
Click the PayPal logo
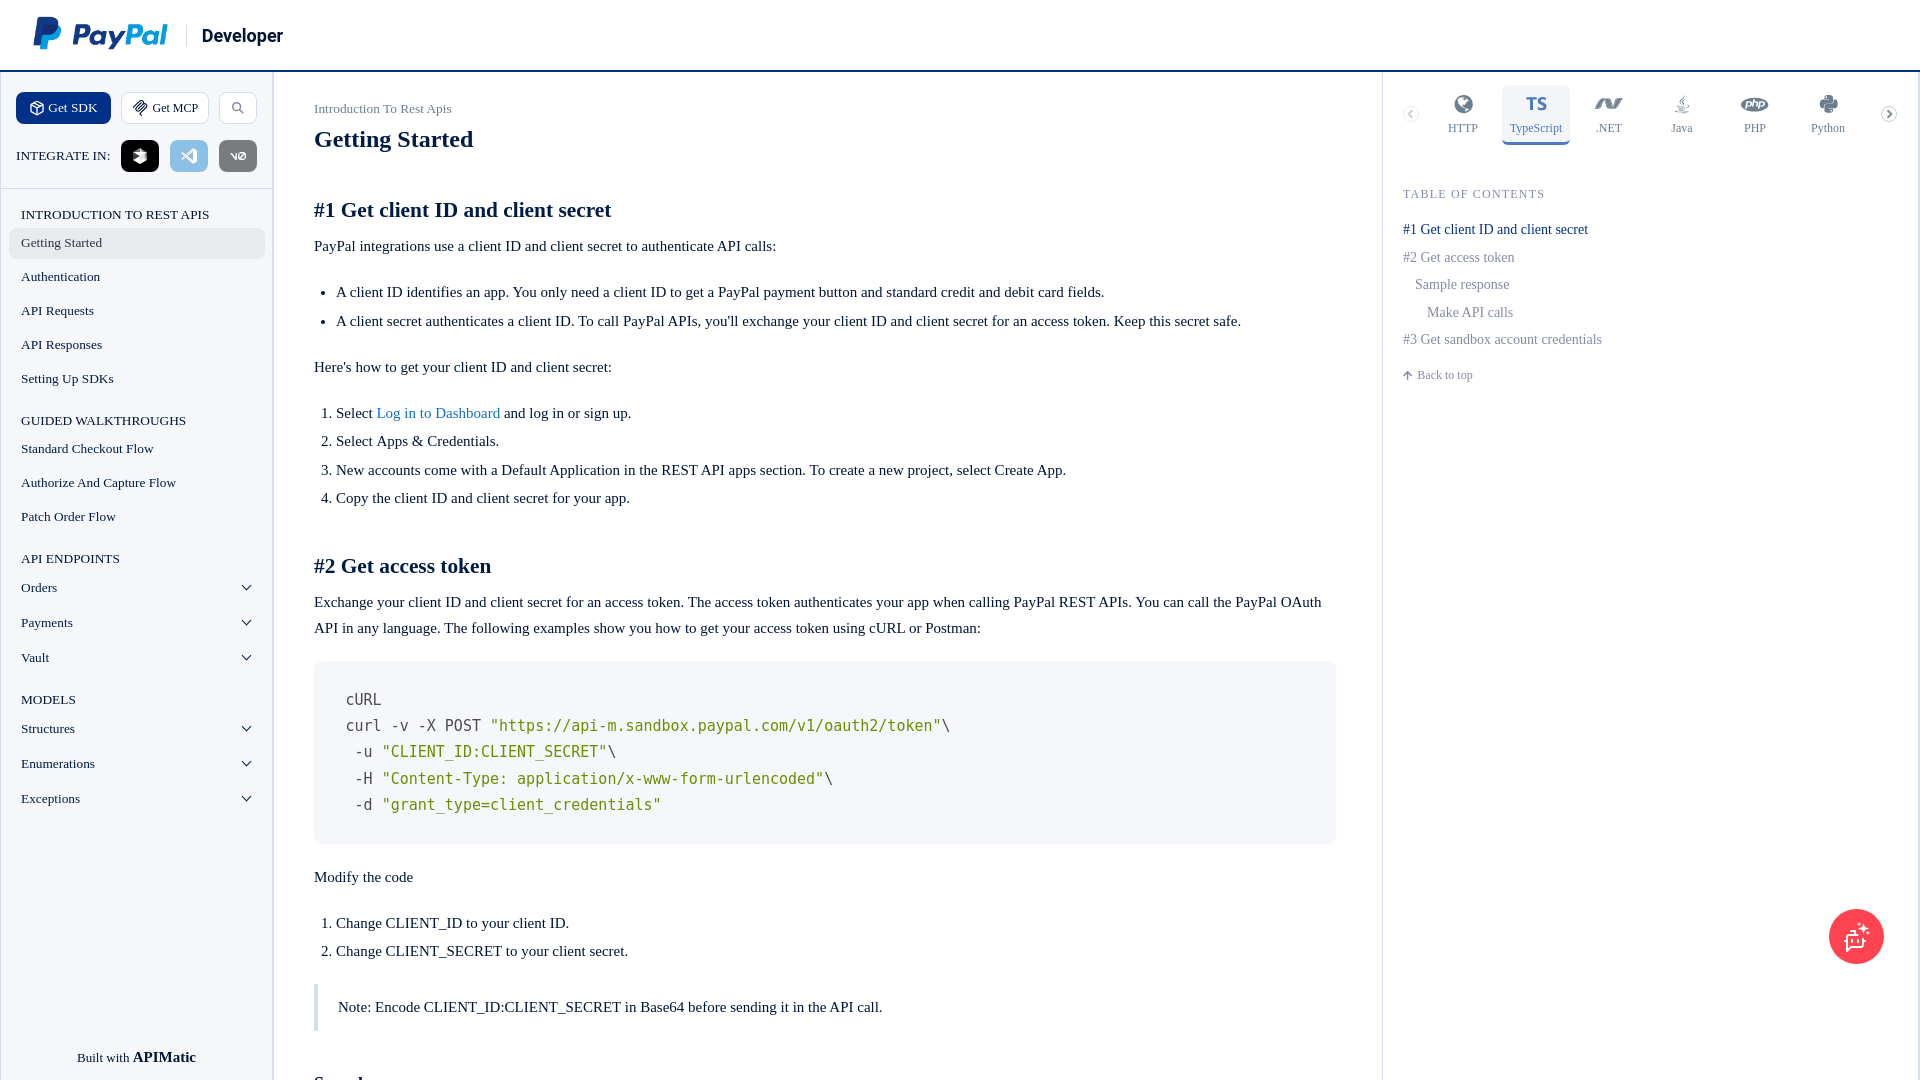100,34
